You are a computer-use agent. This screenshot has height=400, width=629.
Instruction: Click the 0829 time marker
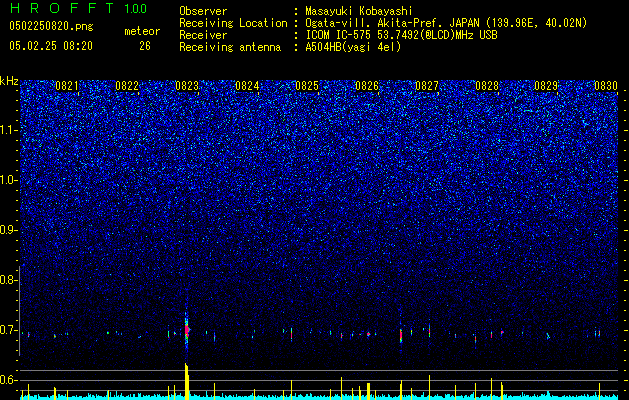(x=546, y=86)
